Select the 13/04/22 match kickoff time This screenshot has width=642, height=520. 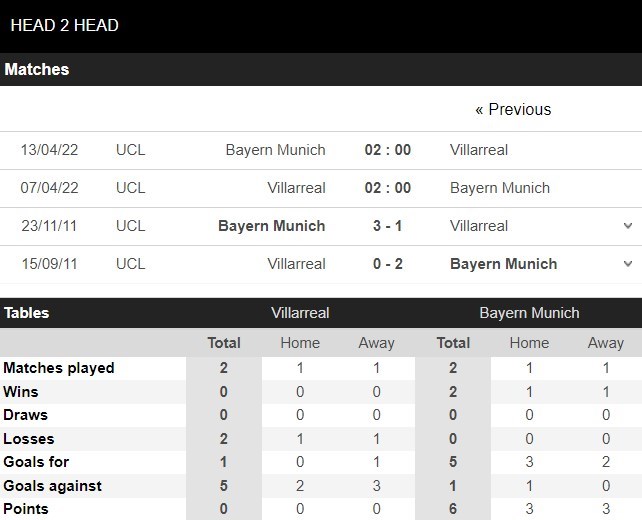tap(387, 150)
